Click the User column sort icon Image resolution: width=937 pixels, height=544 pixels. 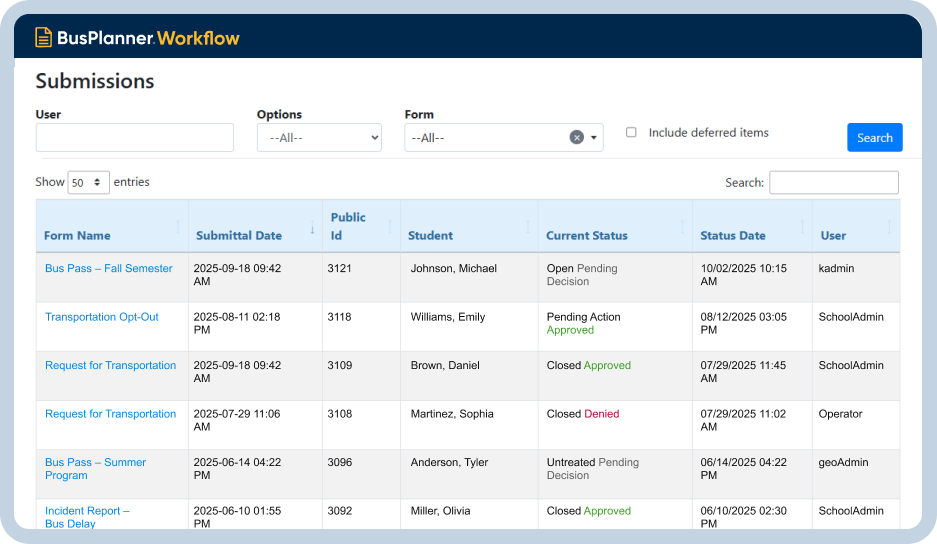[889, 227]
